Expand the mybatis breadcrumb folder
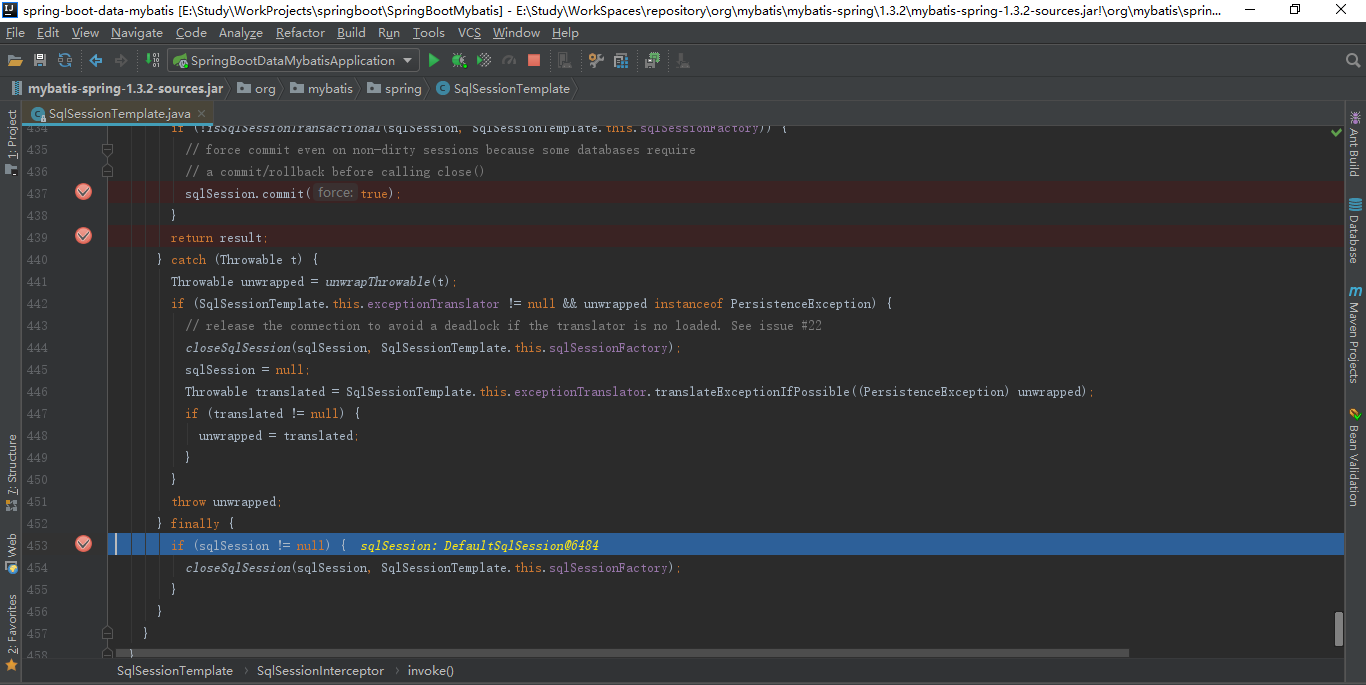 pyautogui.click(x=322, y=89)
